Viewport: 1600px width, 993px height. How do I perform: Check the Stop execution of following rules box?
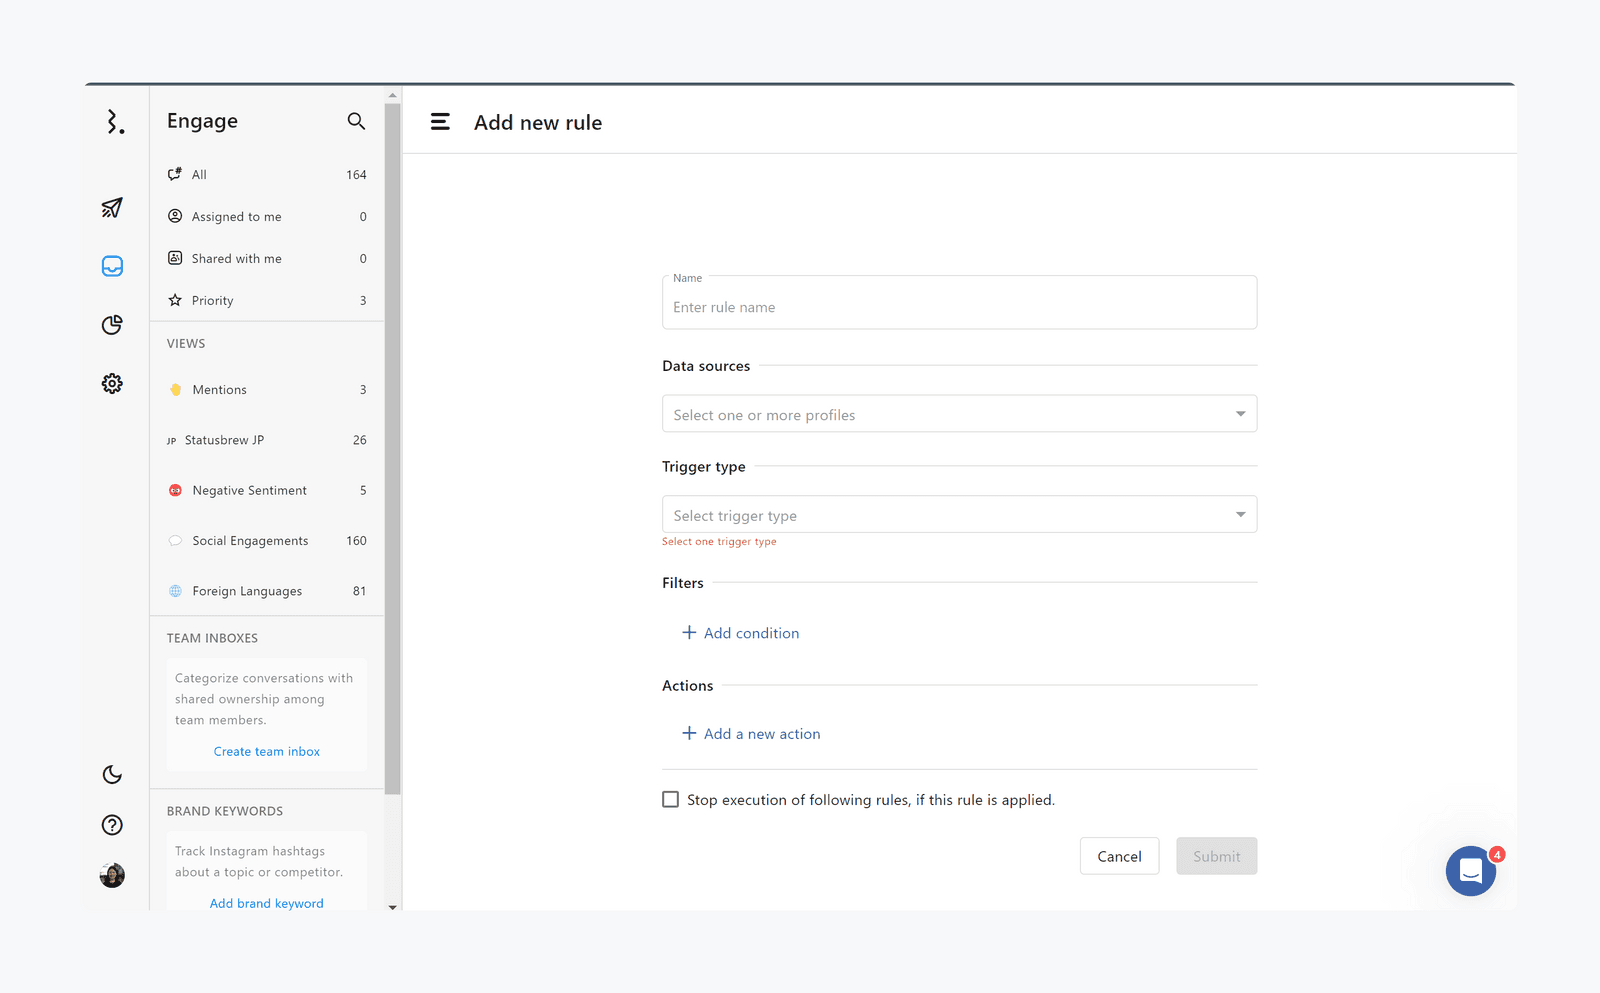671,800
